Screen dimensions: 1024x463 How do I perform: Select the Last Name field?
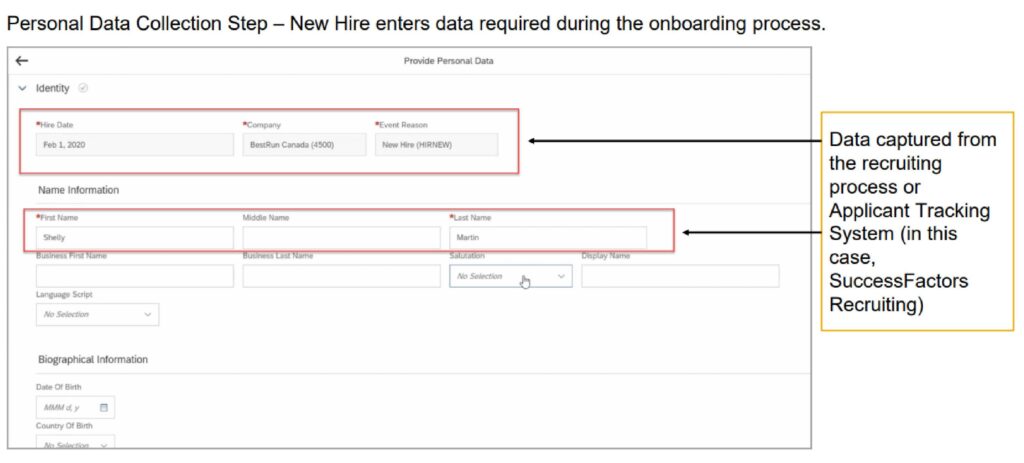[x=548, y=238]
